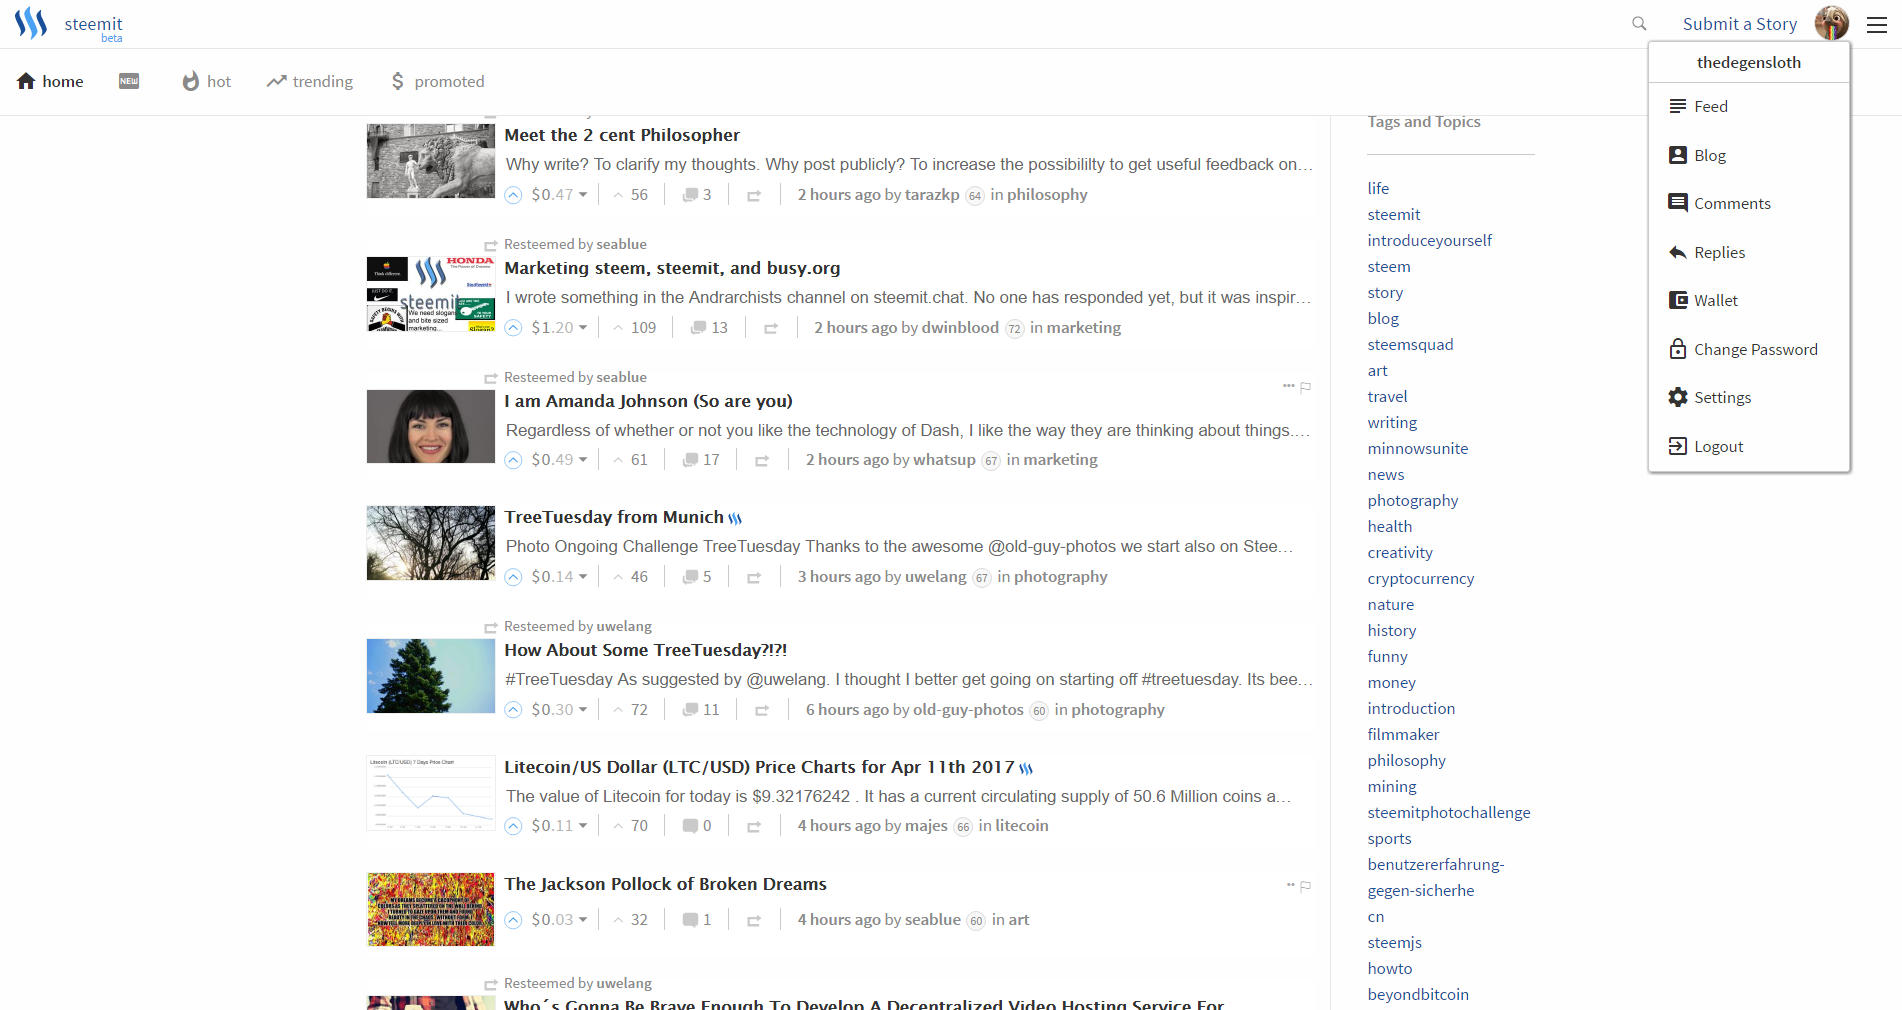Open the Meet the 2 cent Philosopher title
Screen dimensions: 1902x1010
[x=622, y=135]
